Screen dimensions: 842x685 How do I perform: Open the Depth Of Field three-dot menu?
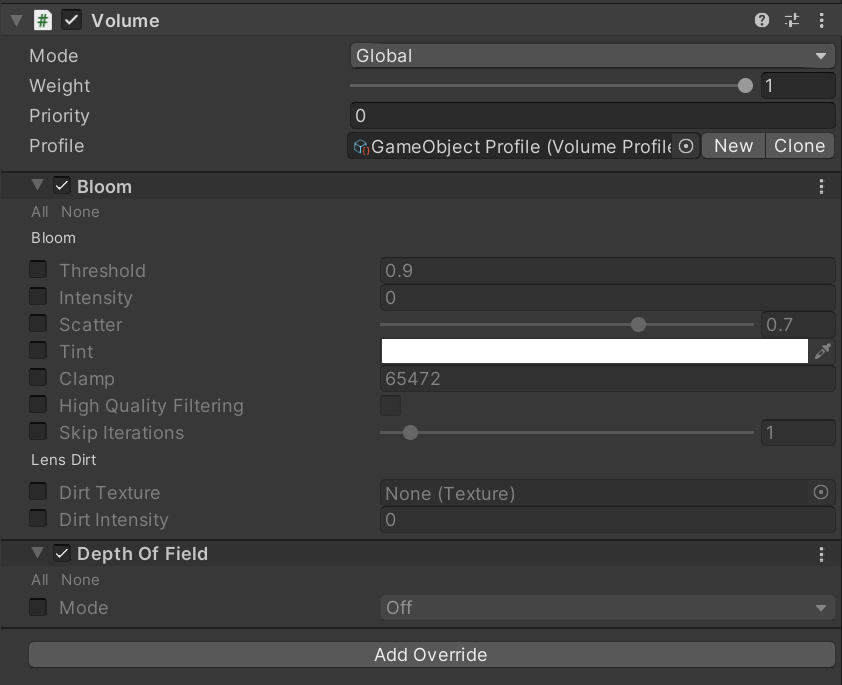pyautogui.click(x=821, y=555)
